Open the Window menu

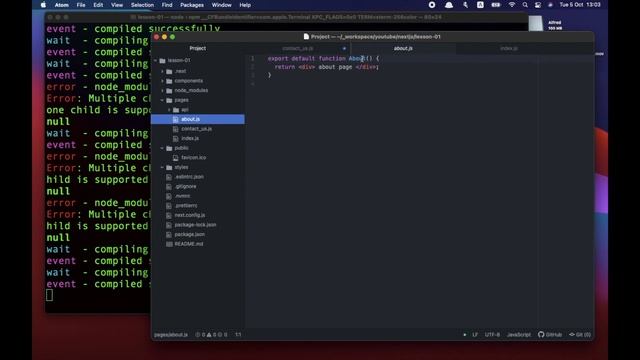[222, 5]
